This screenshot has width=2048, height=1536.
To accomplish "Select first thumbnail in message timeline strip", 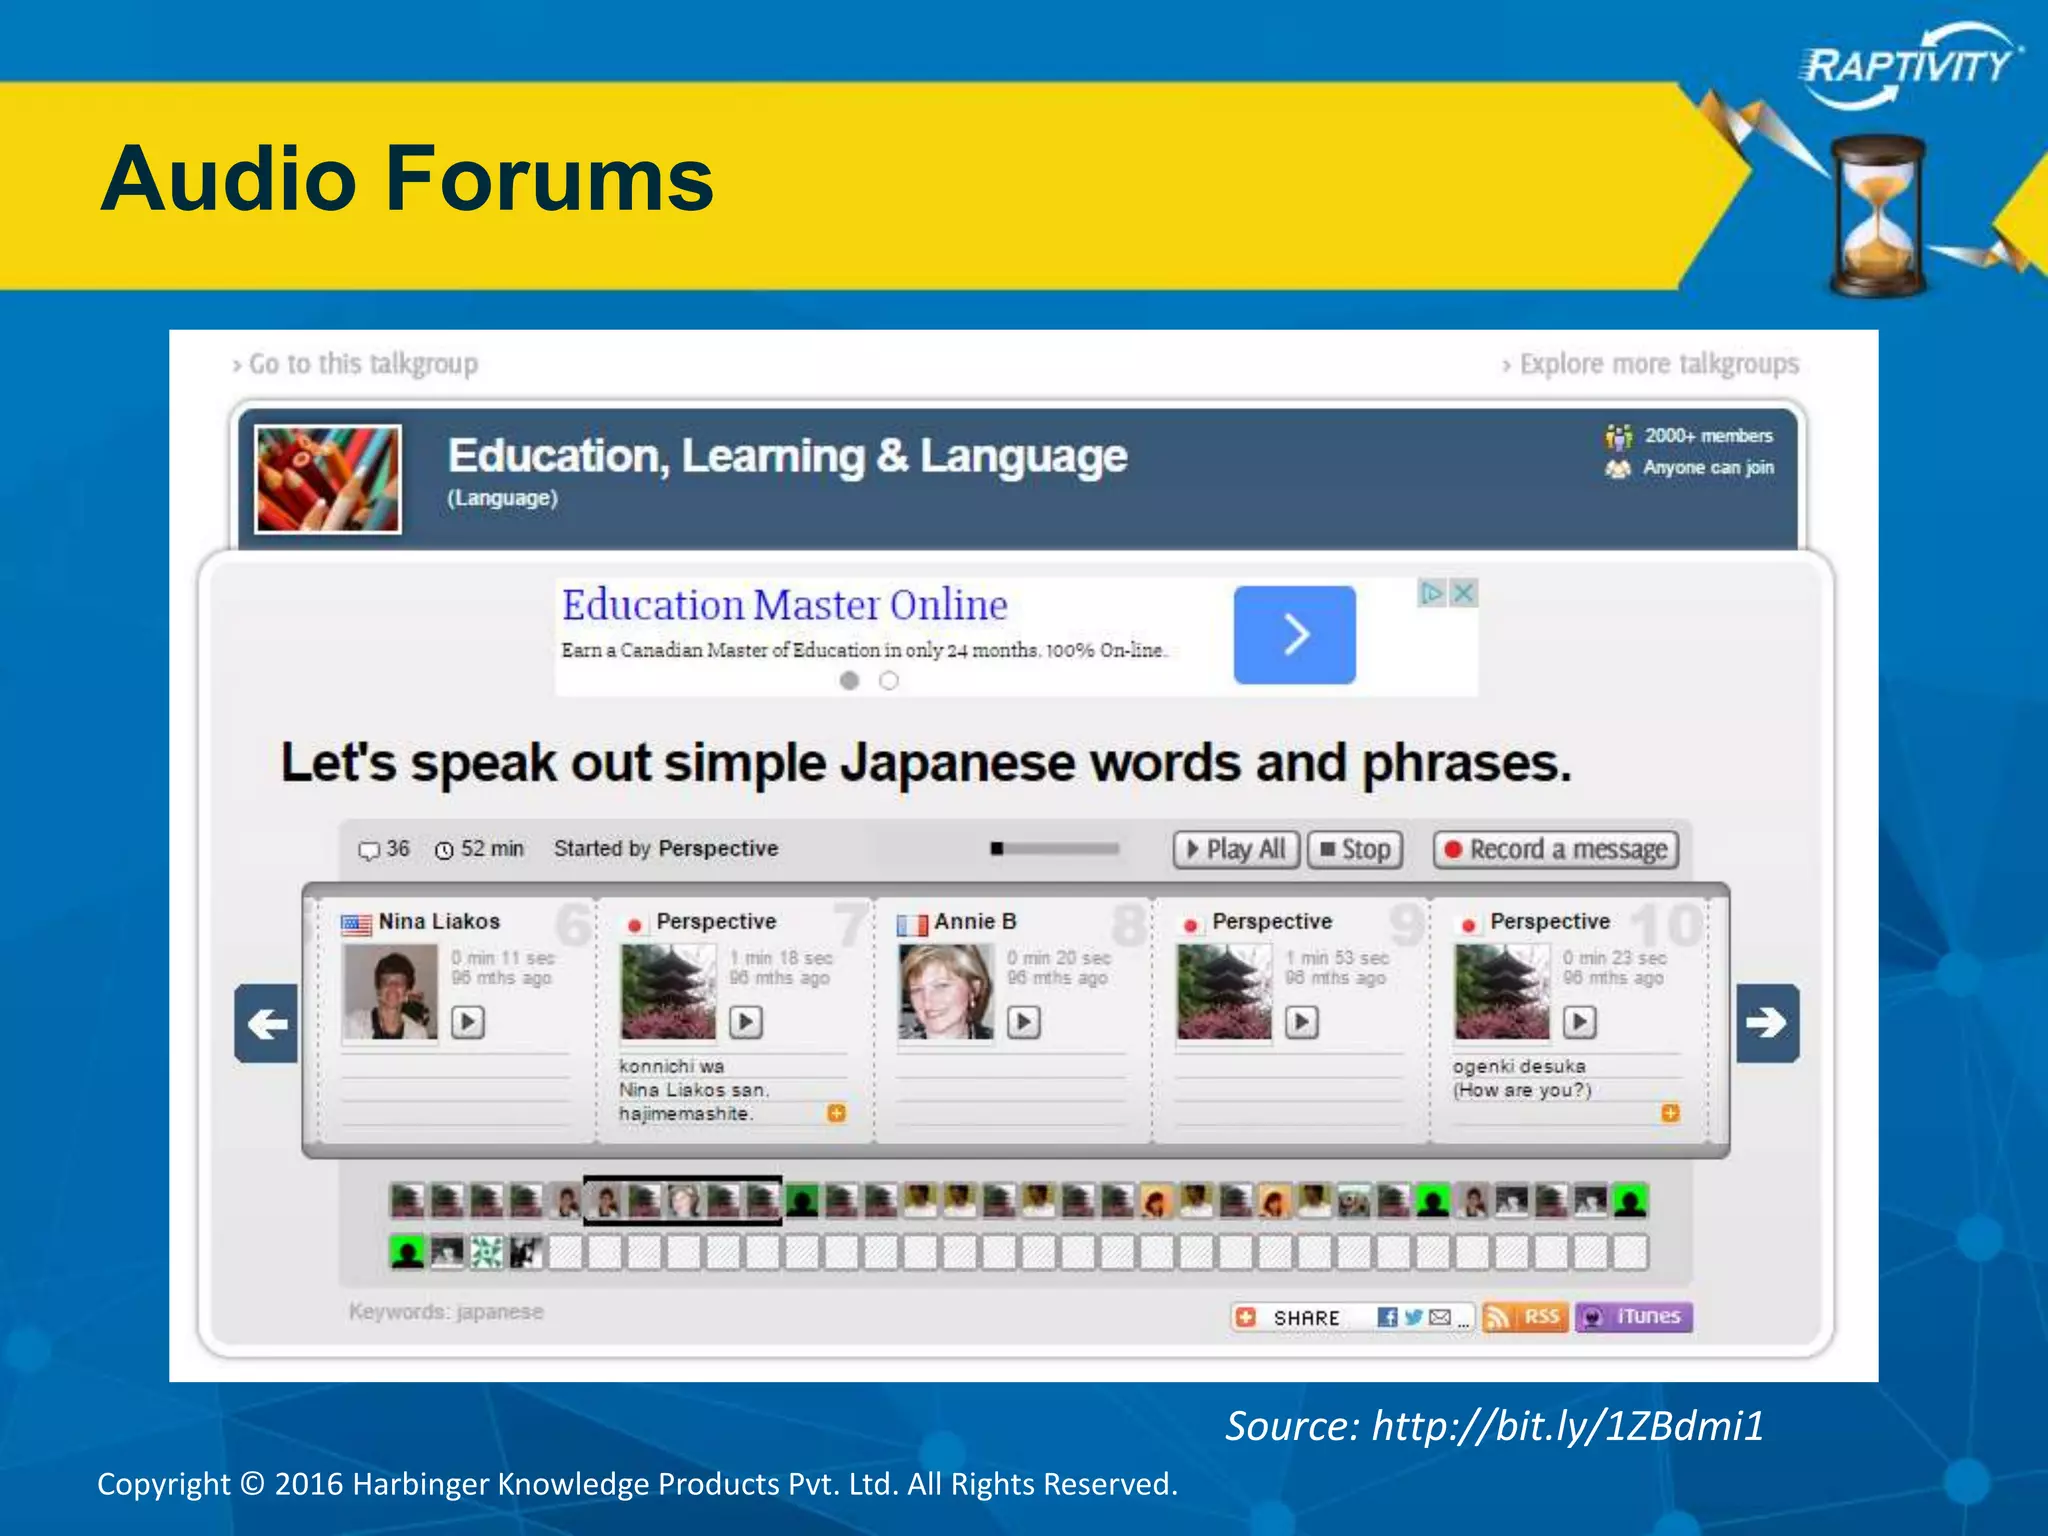I will 406,1200.
